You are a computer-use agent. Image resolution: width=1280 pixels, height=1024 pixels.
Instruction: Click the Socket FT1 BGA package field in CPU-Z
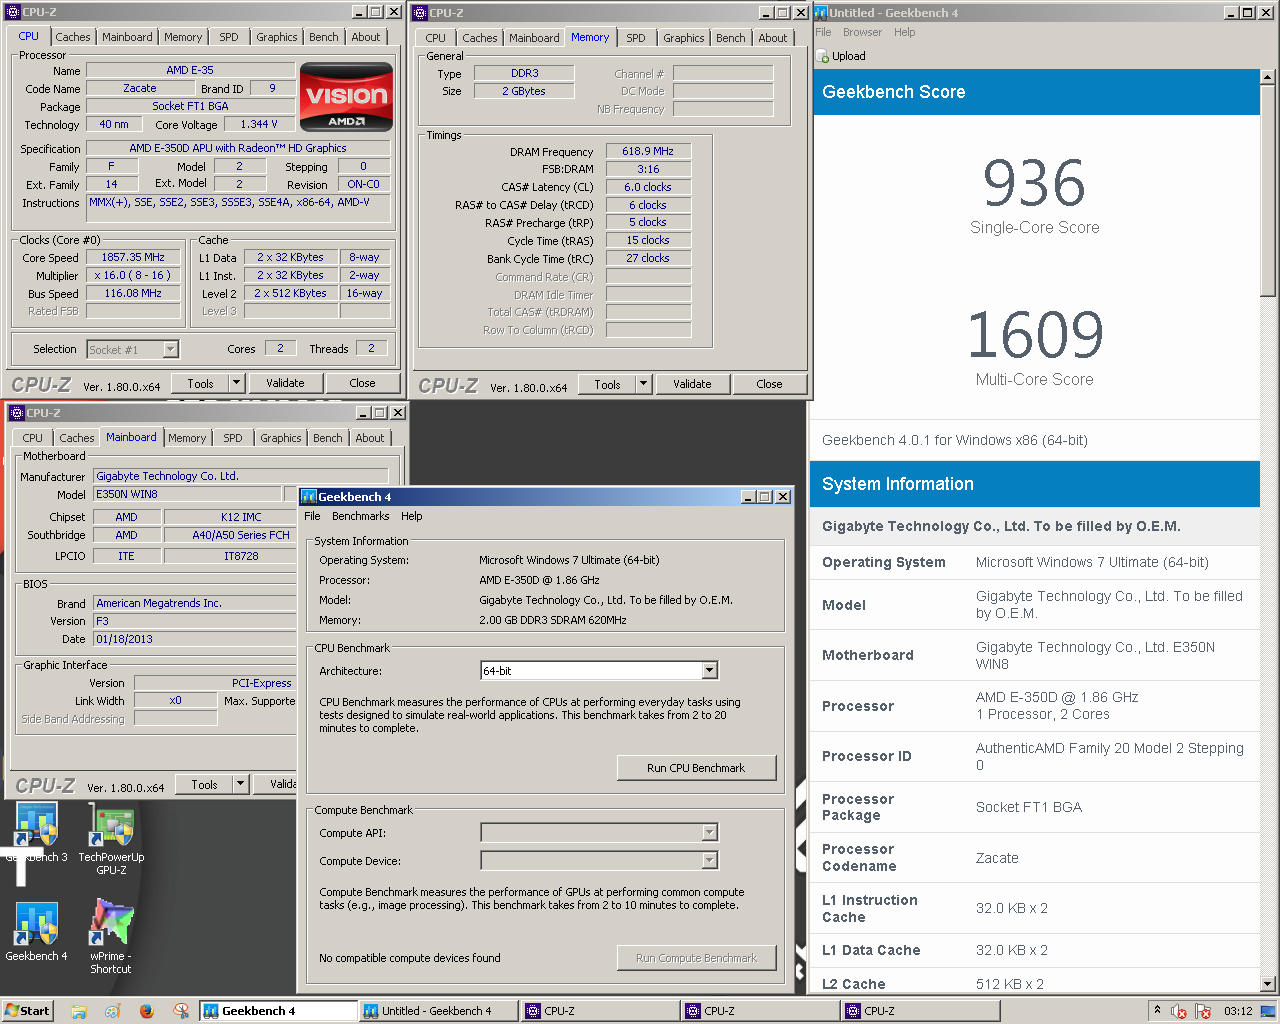[190, 106]
